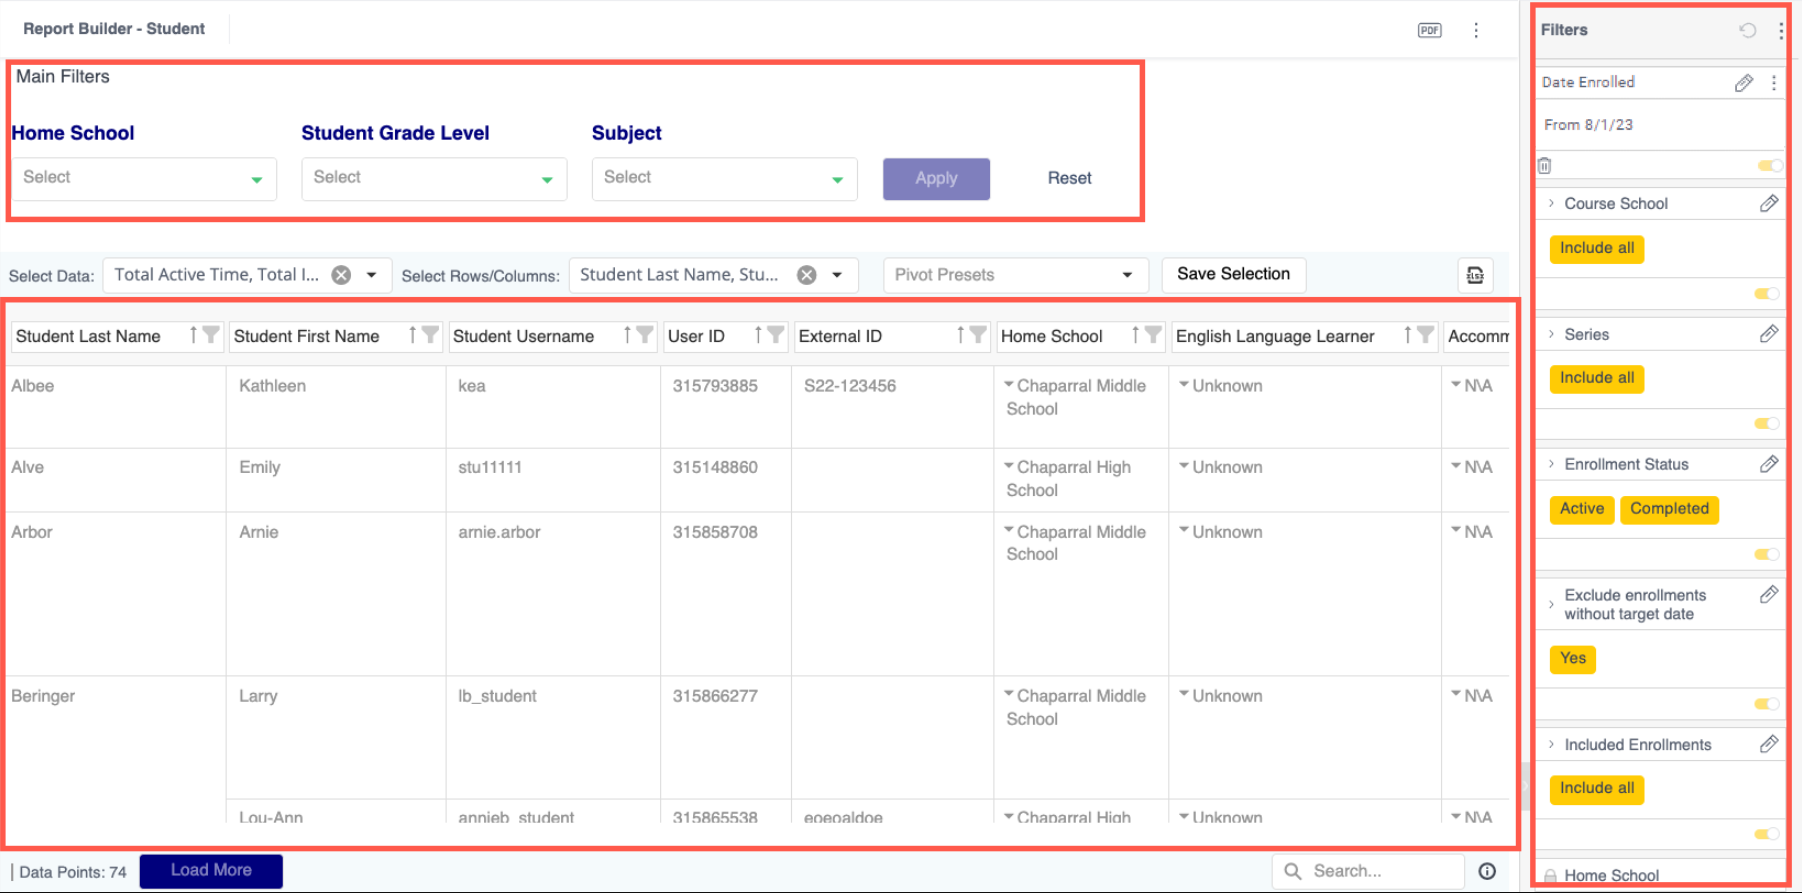Edit the Series filter

point(1769,334)
